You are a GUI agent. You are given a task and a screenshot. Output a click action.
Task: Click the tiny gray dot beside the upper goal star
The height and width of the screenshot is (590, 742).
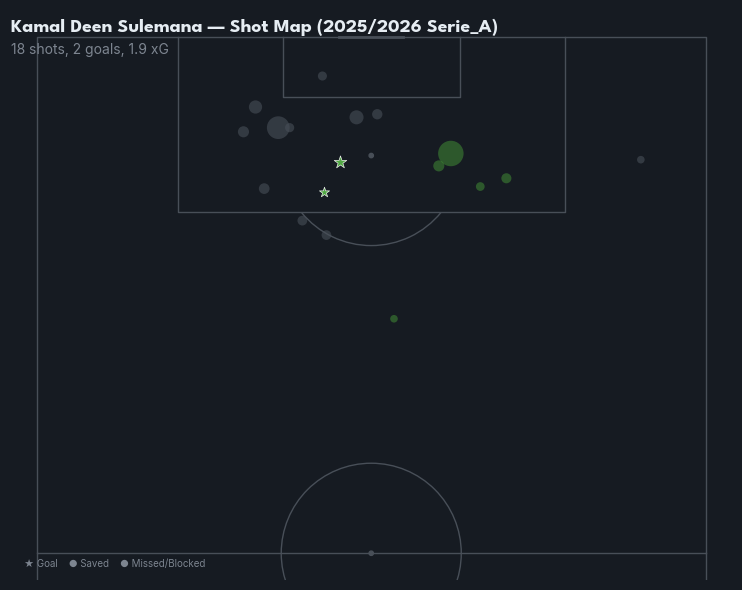click(371, 156)
